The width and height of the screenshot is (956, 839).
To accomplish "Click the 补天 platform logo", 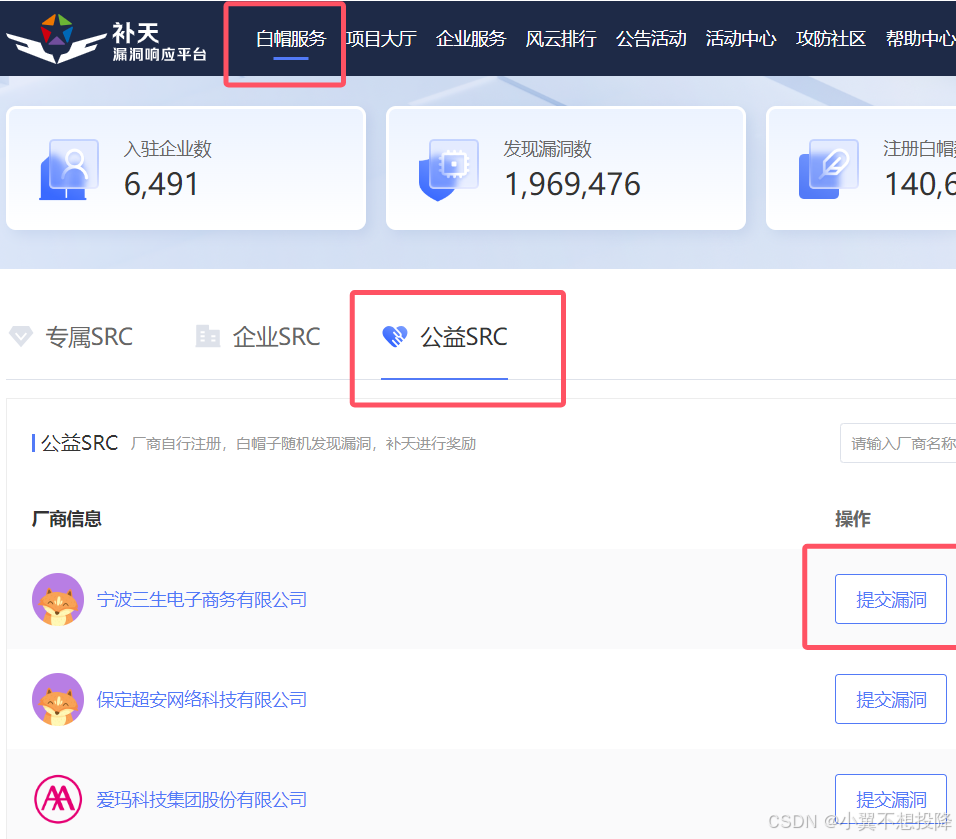I will coord(107,40).
